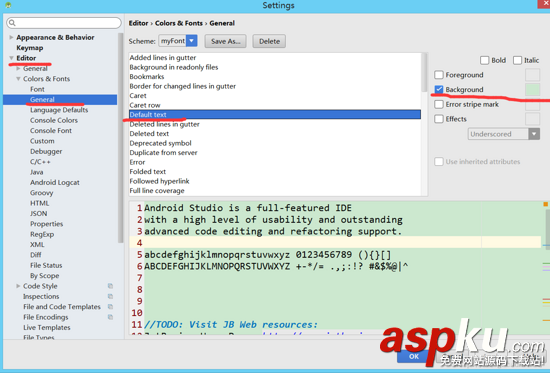The image size is (550, 373).
Task: Click the Effects color swatch
Action: [532, 119]
